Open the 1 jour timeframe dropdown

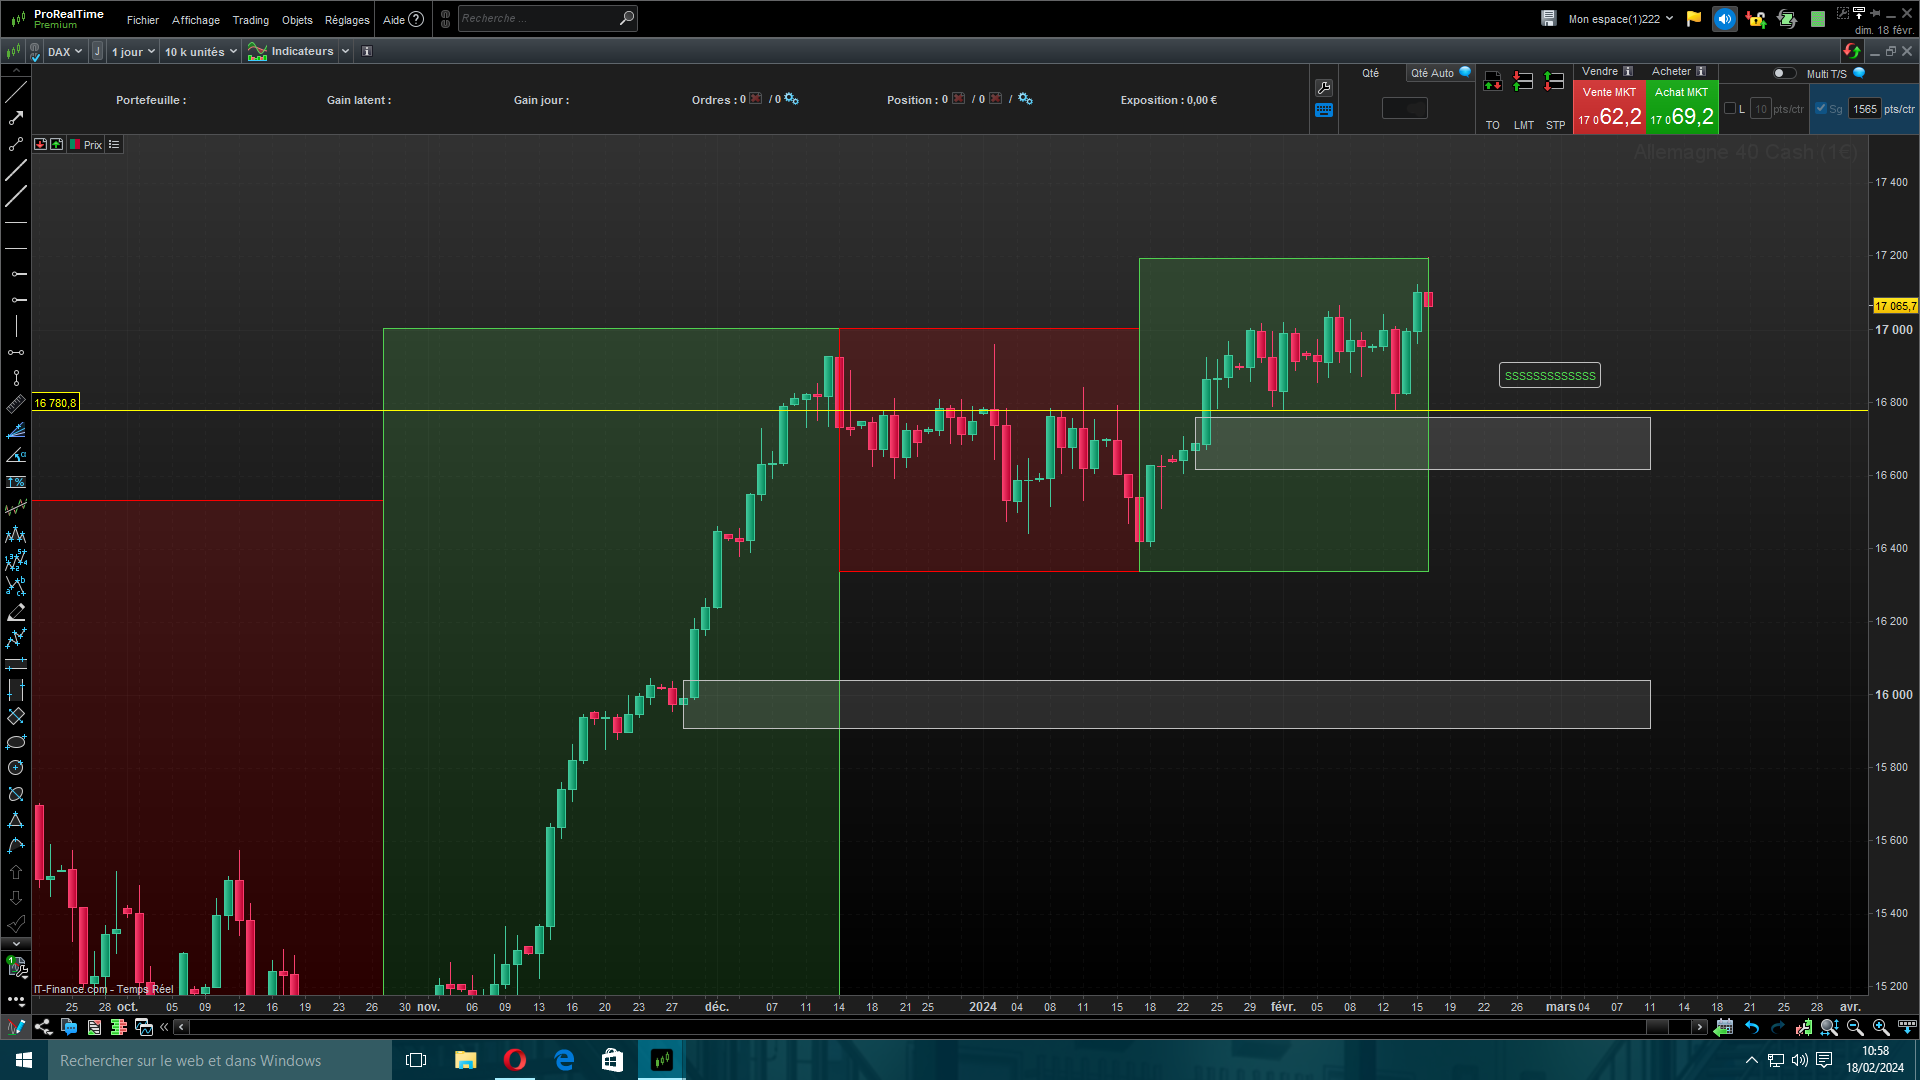pyautogui.click(x=133, y=52)
